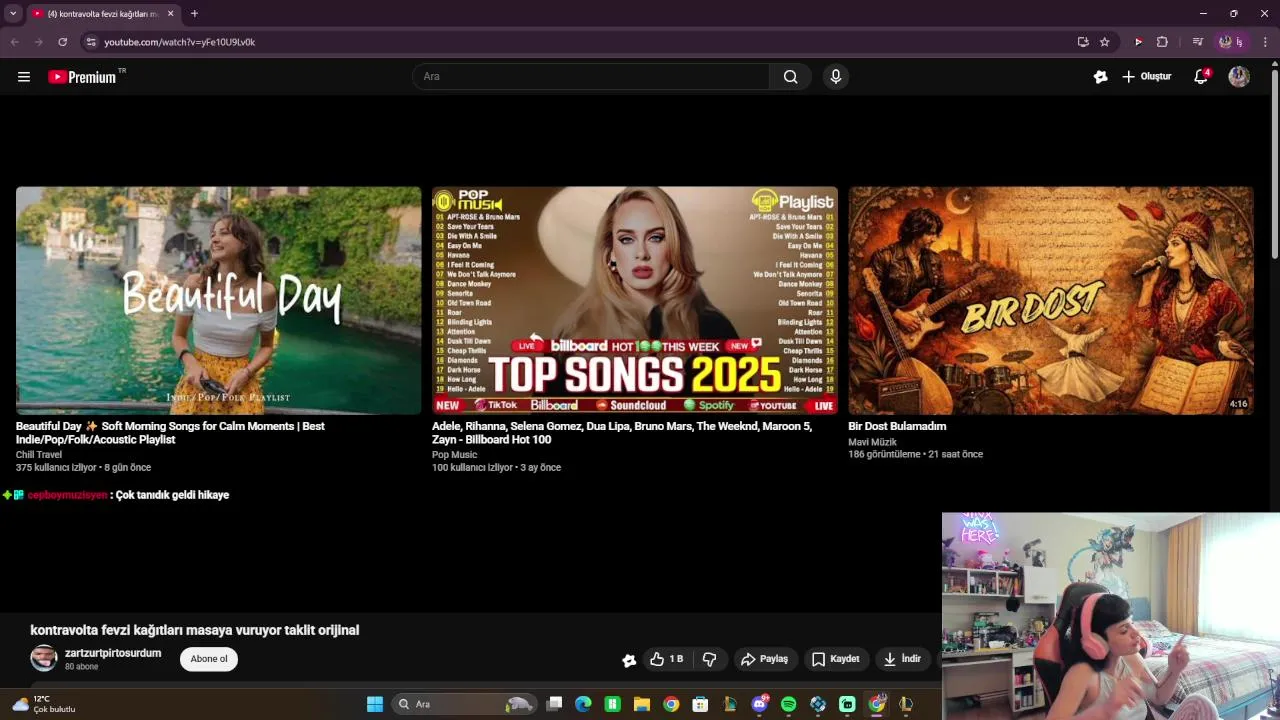The width and height of the screenshot is (1280, 720).
Task: Click the address bar URL
Action: (x=180, y=42)
